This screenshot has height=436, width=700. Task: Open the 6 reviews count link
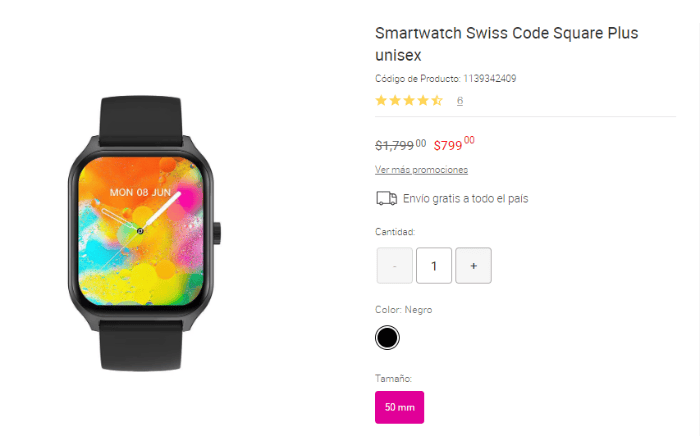point(460,101)
